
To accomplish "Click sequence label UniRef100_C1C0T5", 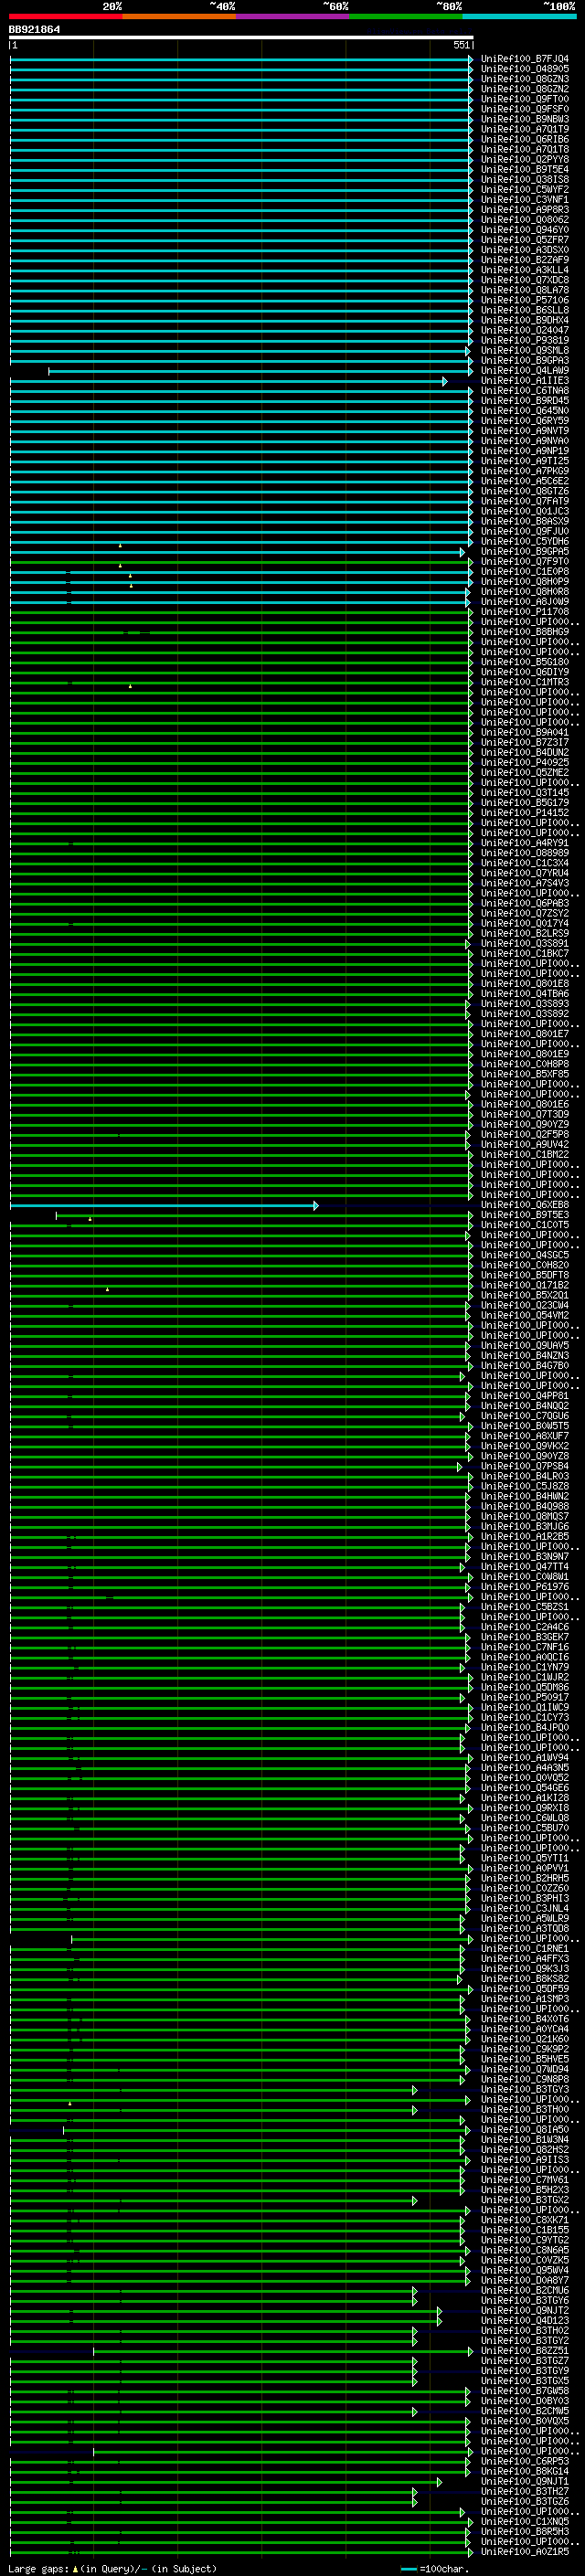I will pyautogui.click(x=525, y=1226).
